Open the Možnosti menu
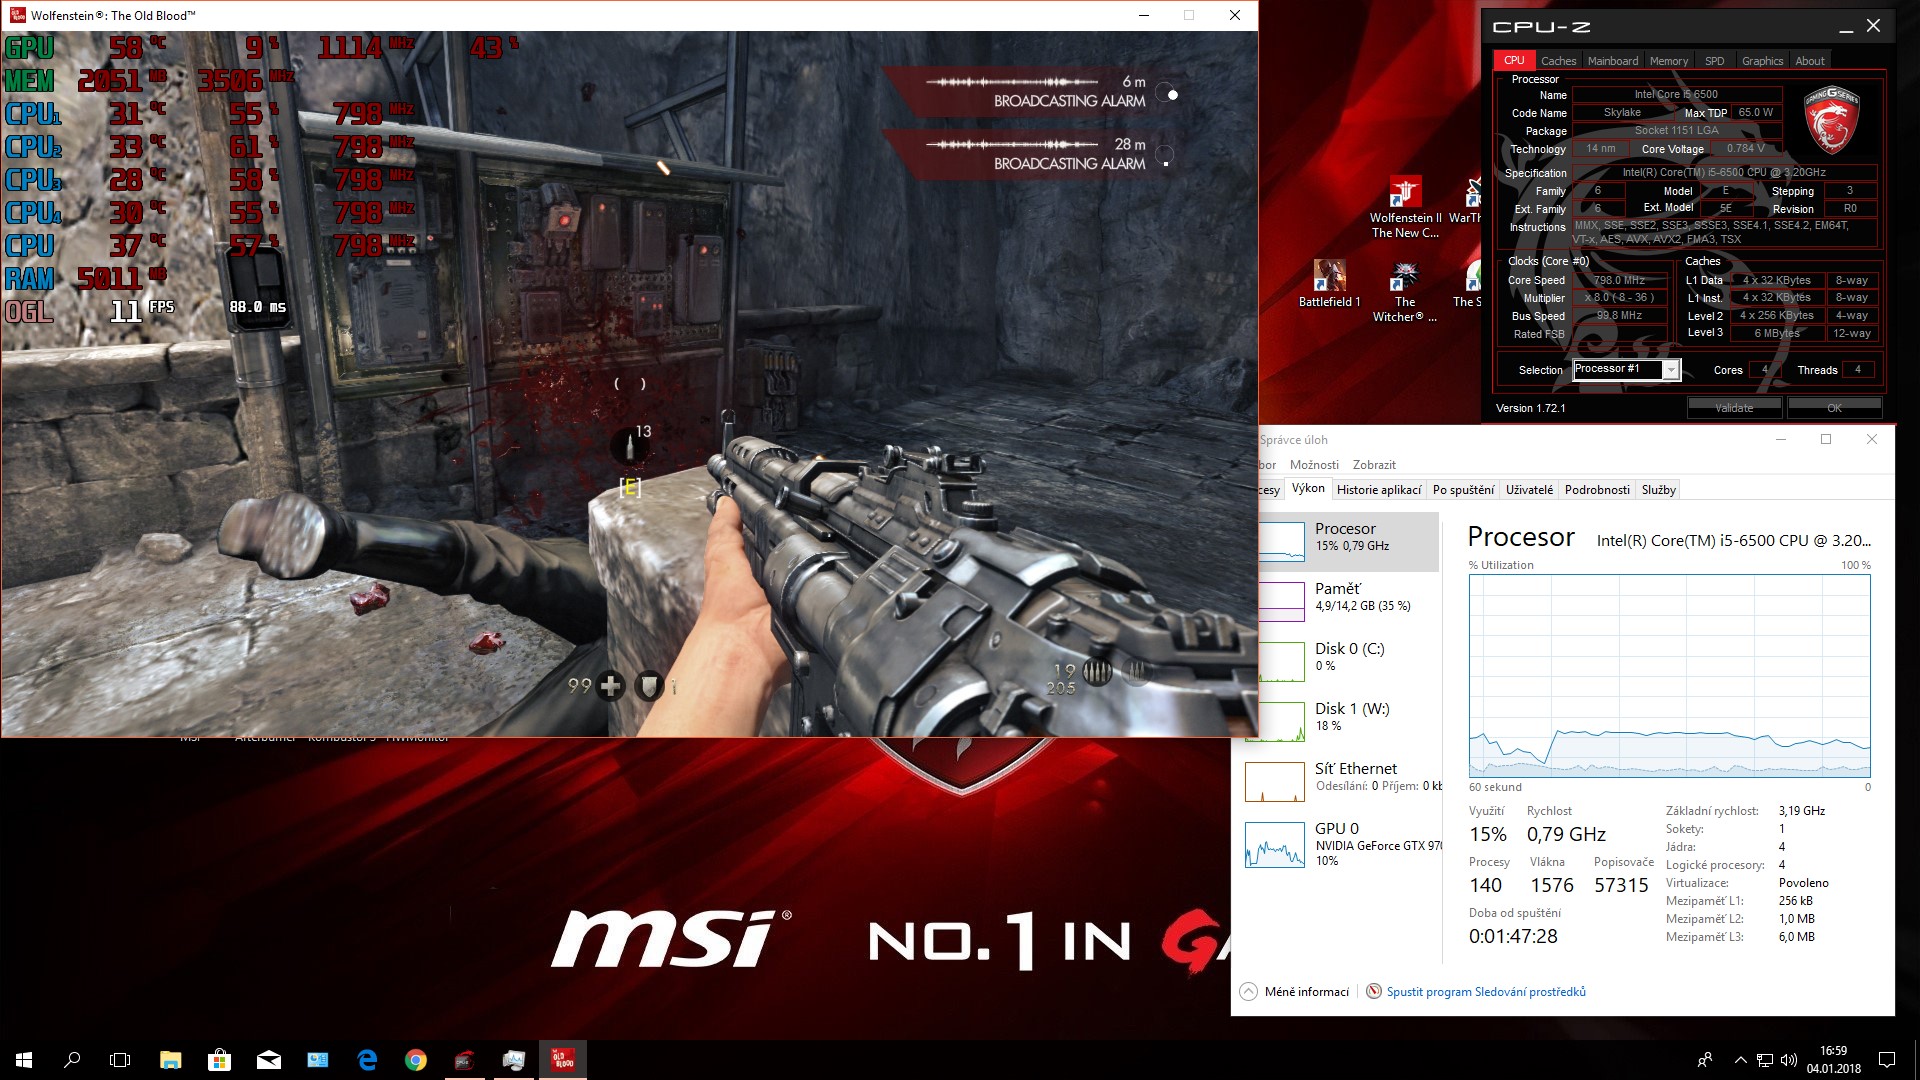The height and width of the screenshot is (1080, 1920). pos(1313,465)
